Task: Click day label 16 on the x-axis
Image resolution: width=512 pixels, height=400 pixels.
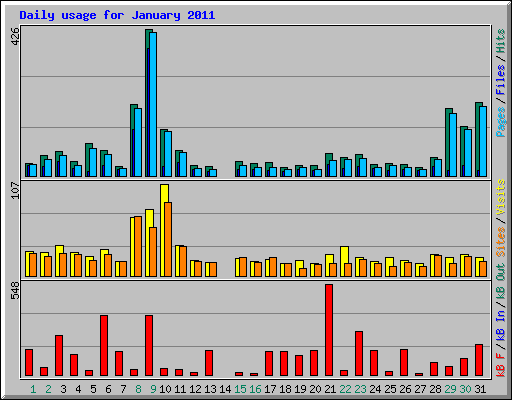Action: click(255, 389)
